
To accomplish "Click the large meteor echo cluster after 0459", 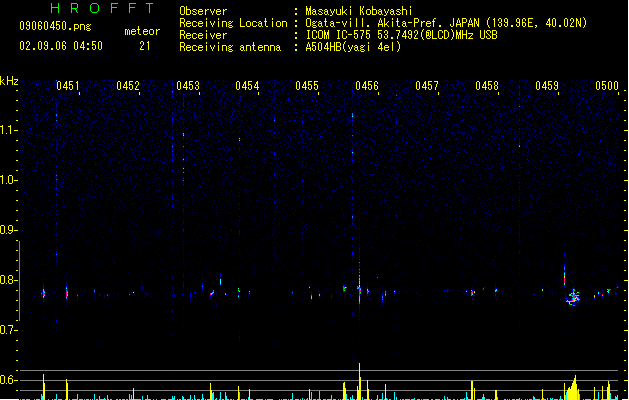I will pos(573,298).
